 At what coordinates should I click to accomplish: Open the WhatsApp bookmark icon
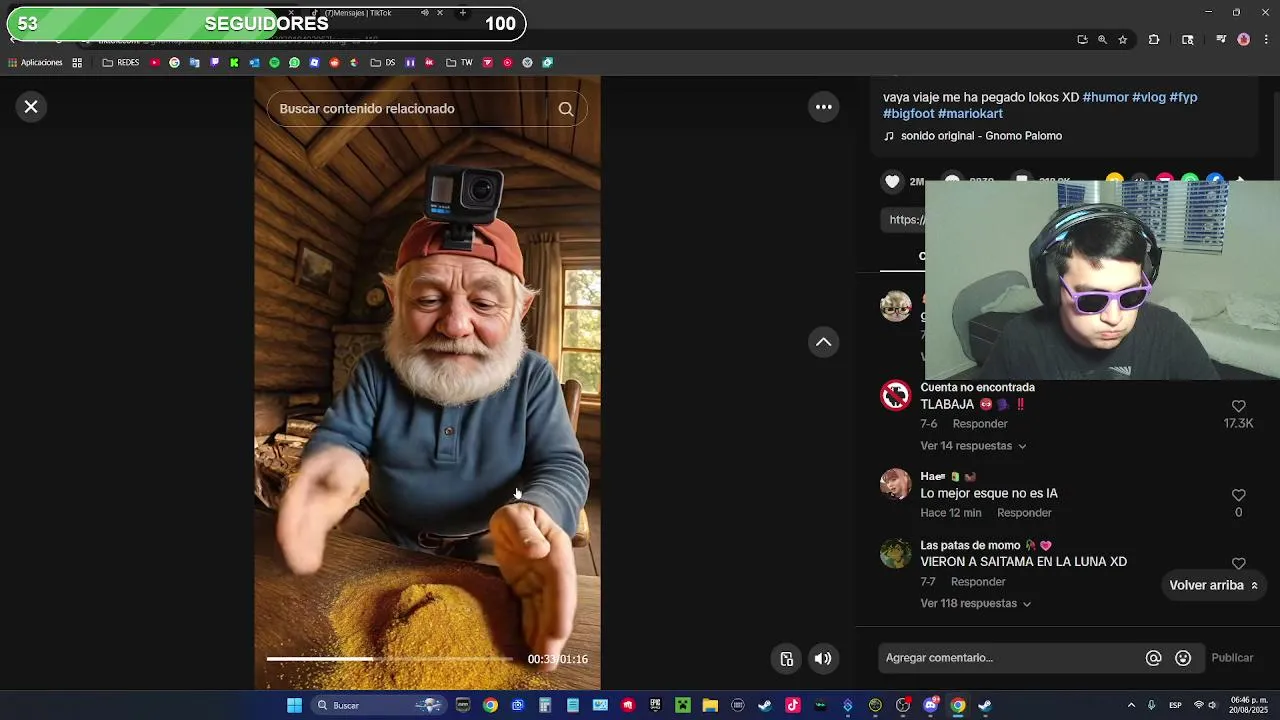[294, 63]
